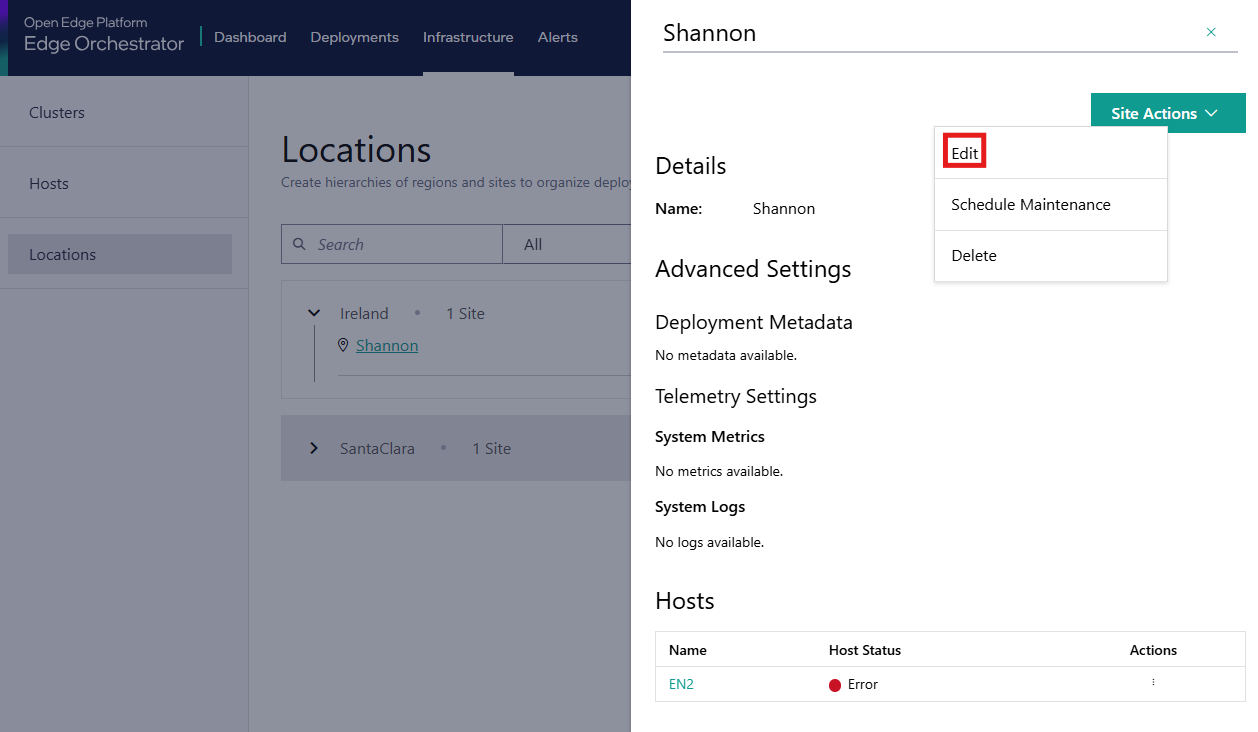Open the Site Actions dropdown
The image size is (1258, 732).
(x=1167, y=113)
